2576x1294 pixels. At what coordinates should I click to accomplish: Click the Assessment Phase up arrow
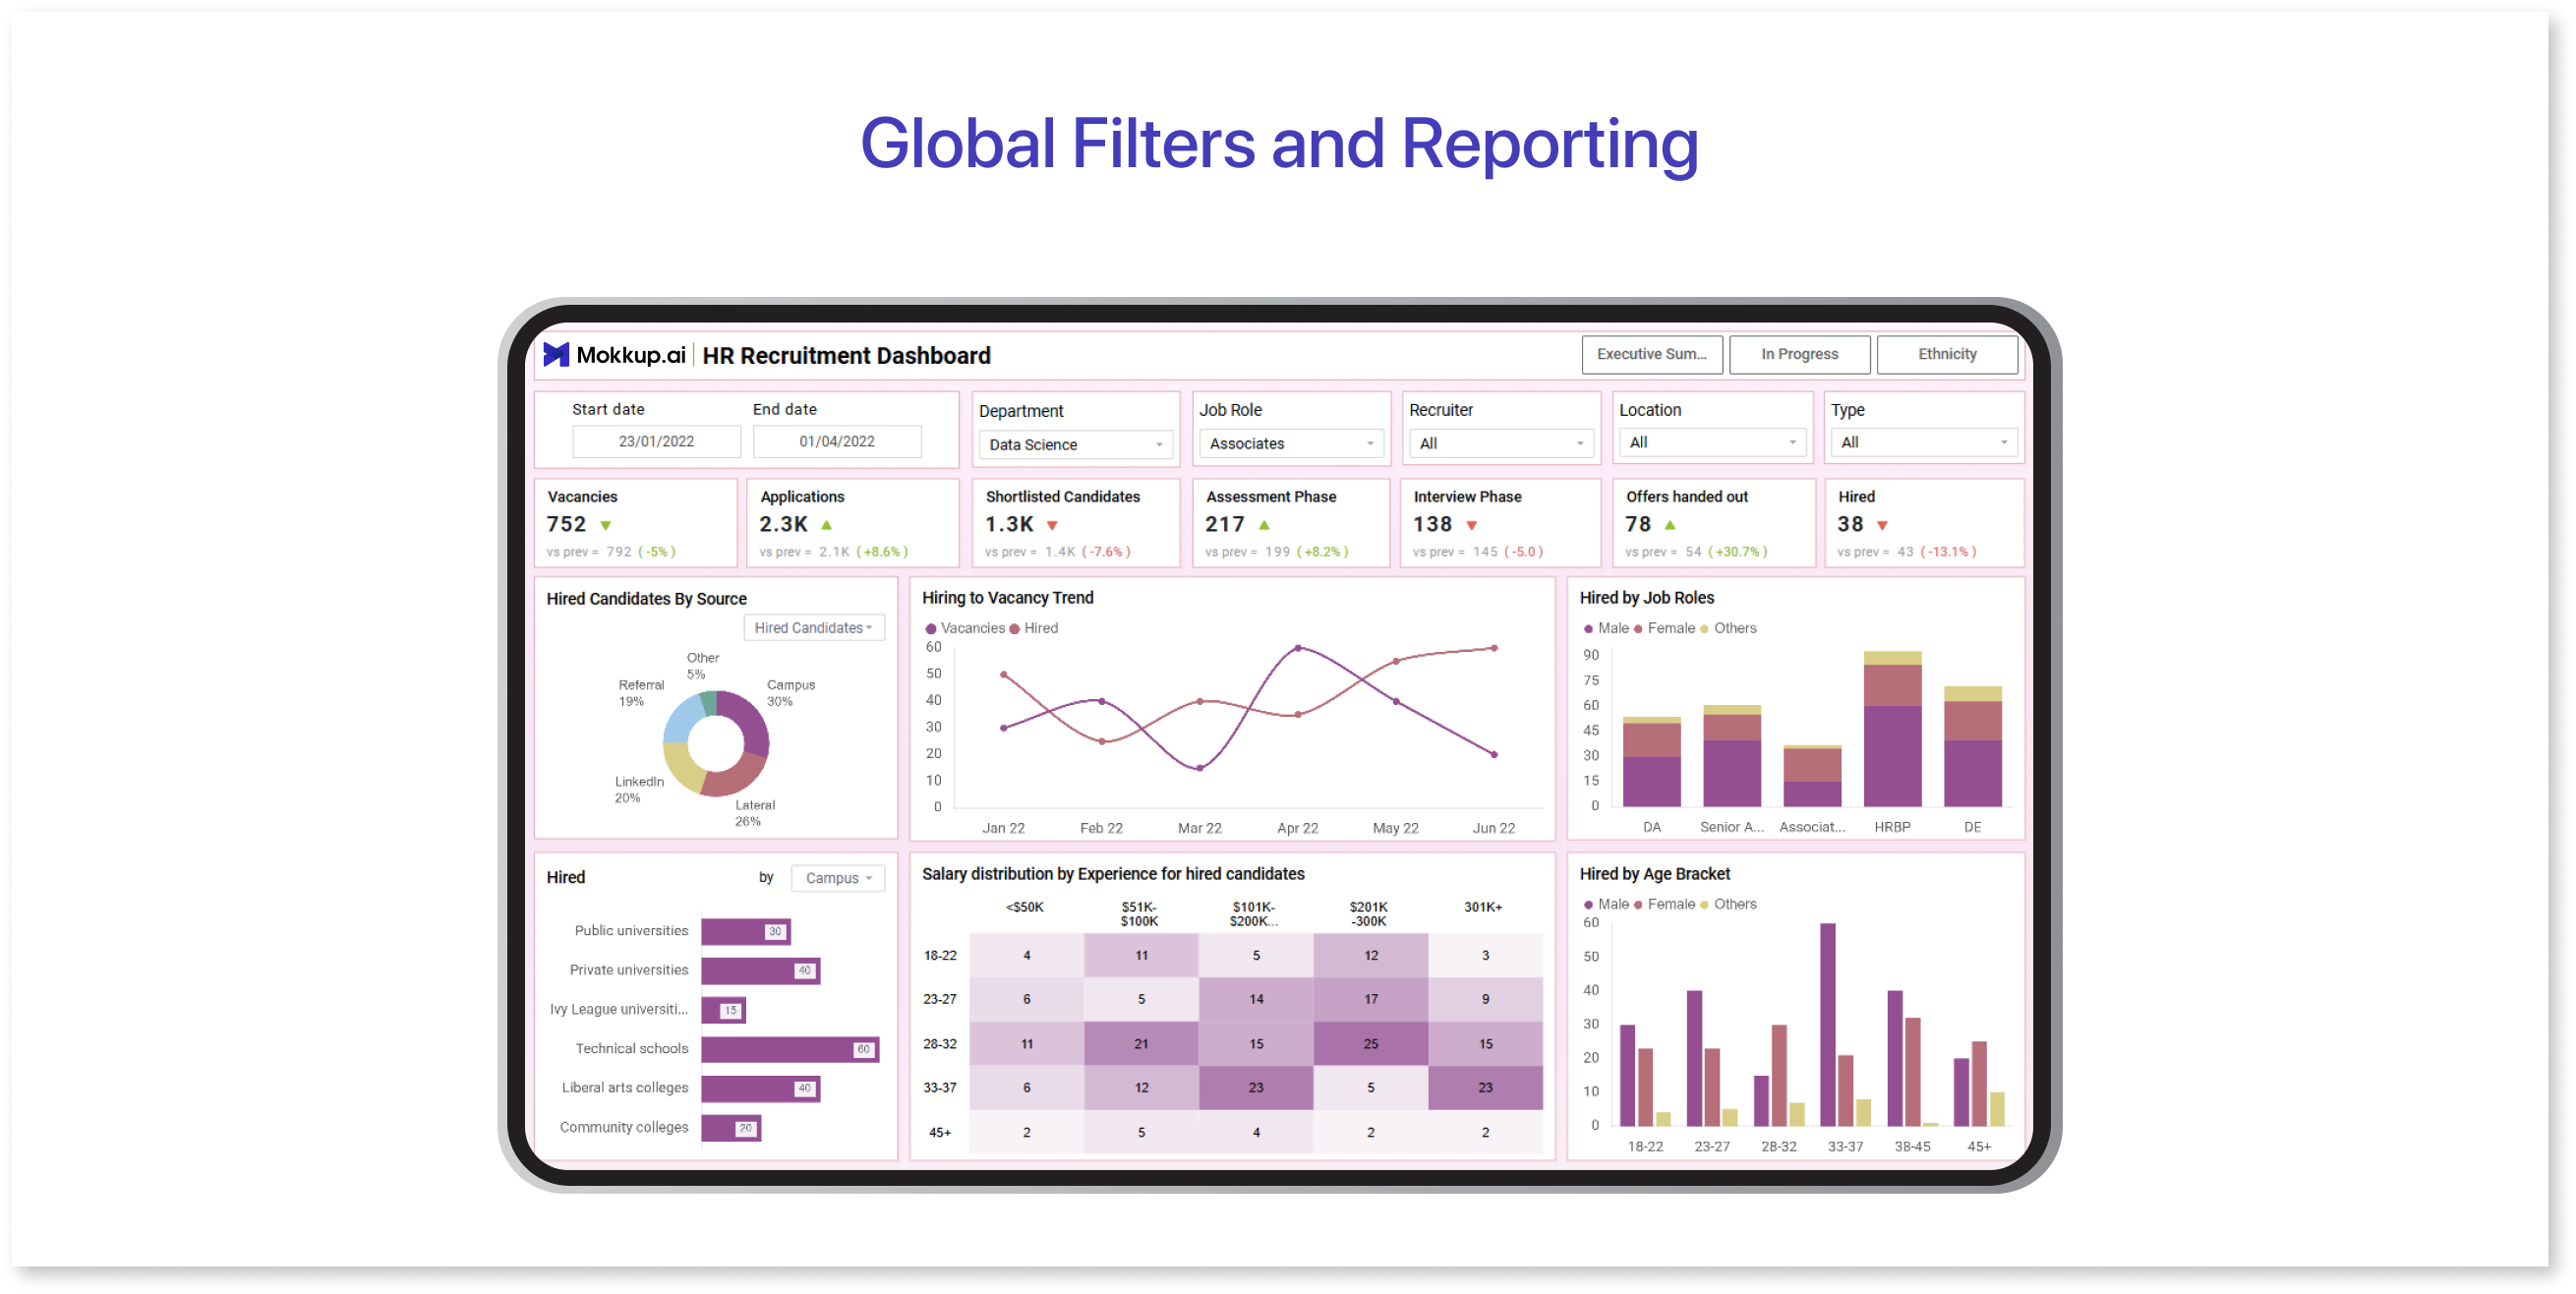1264,524
